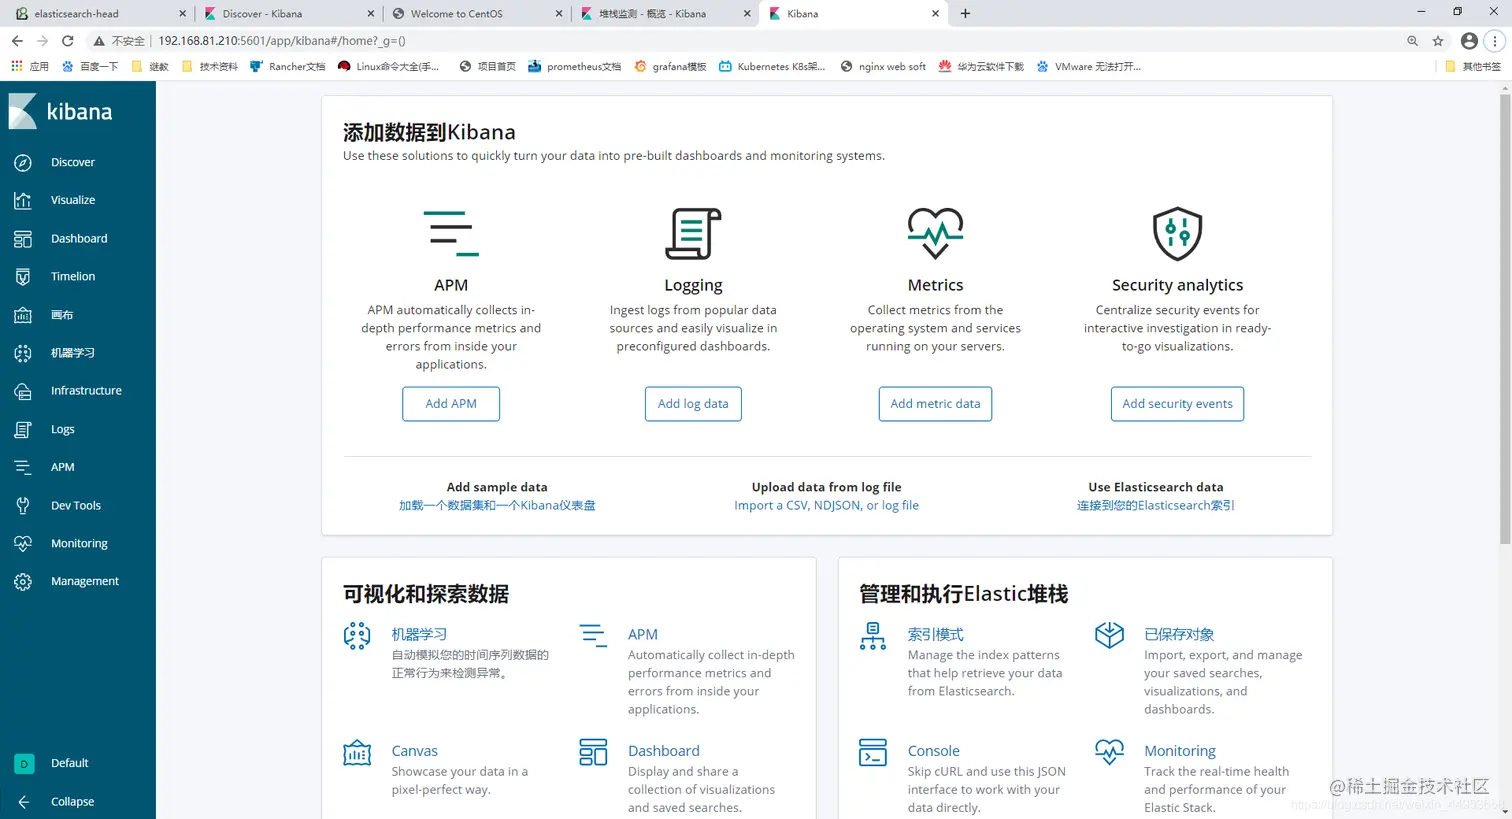The height and width of the screenshot is (819, 1512).
Task: Open the 已保存对象 link
Action: pos(1179,635)
